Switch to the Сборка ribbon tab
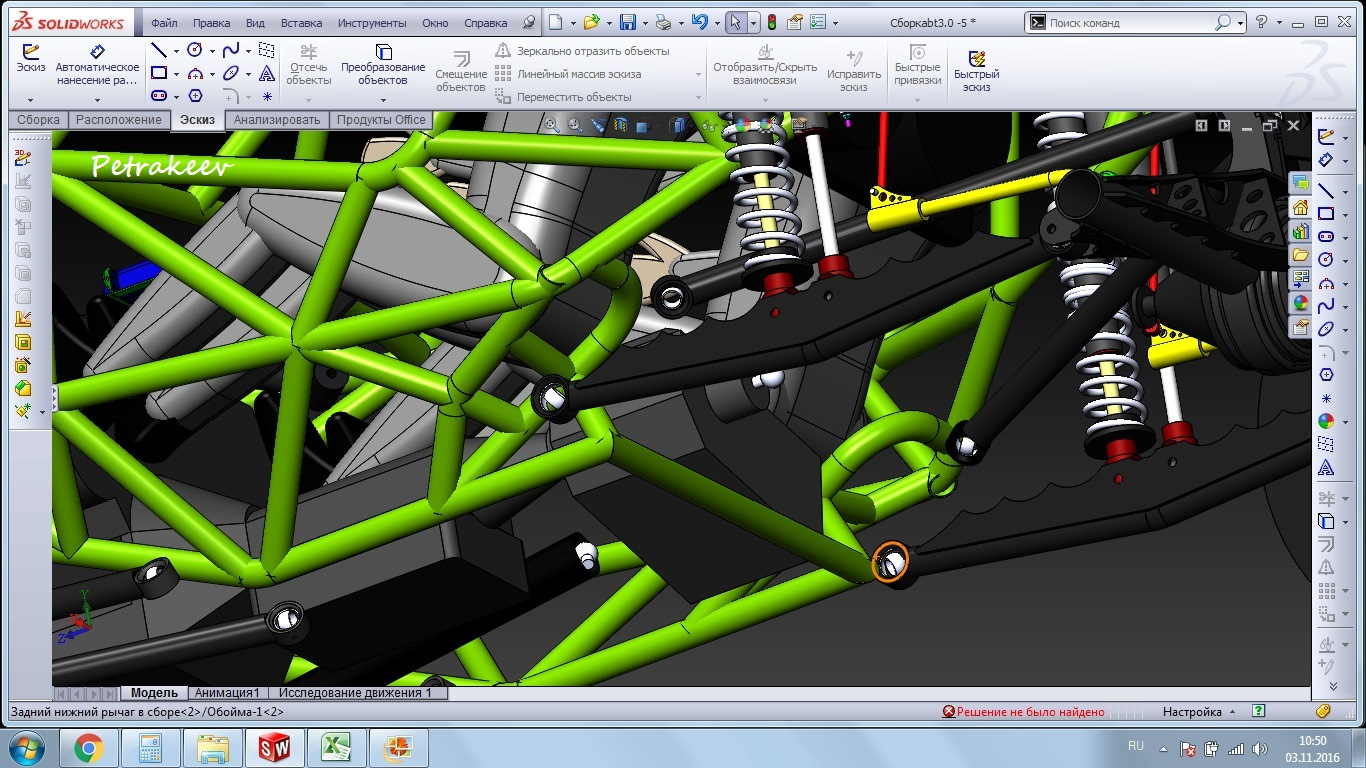This screenshot has width=1366, height=768. coord(38,120)
